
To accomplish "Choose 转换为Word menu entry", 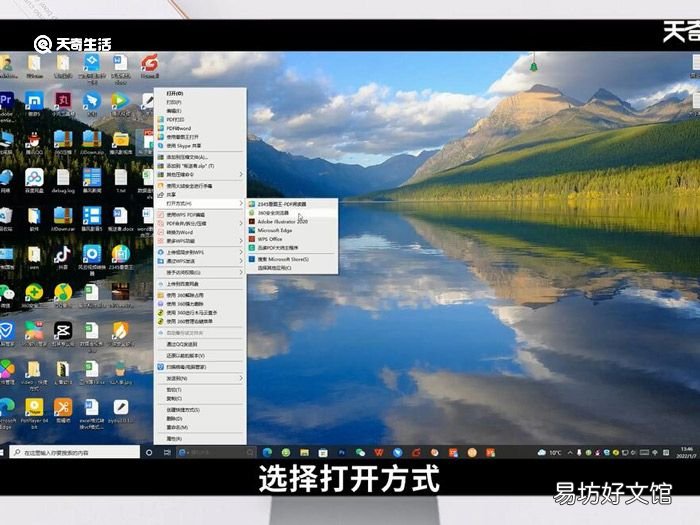I will (x=200, y=232).
